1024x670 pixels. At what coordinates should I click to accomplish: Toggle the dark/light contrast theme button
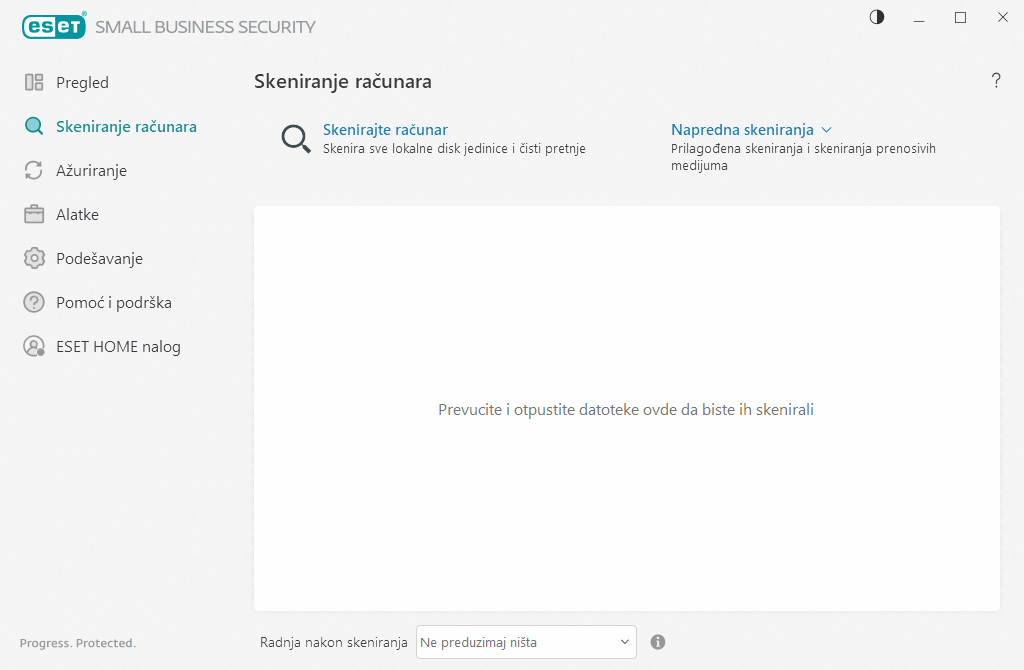(877, 17)
